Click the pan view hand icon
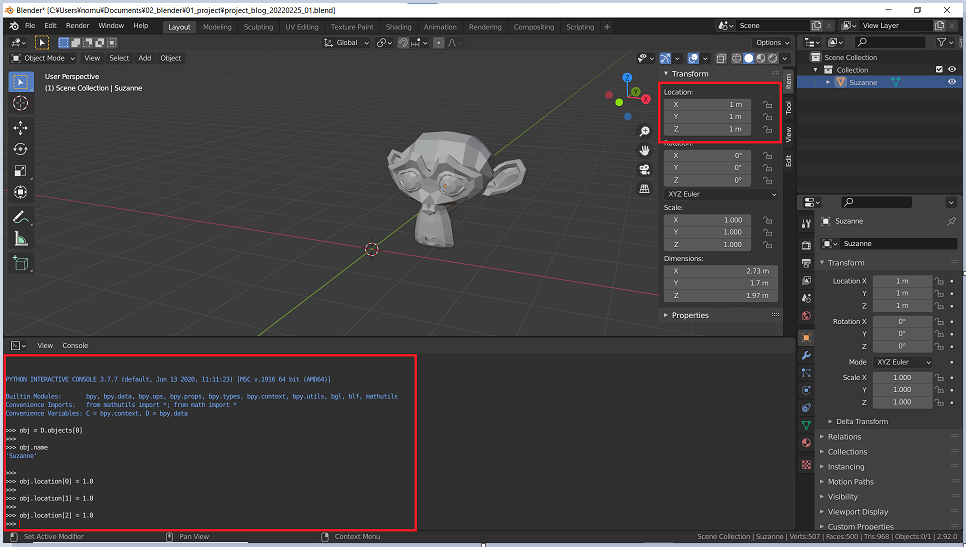The height and width of the screenshot is (547, 966). click(644, 150)
